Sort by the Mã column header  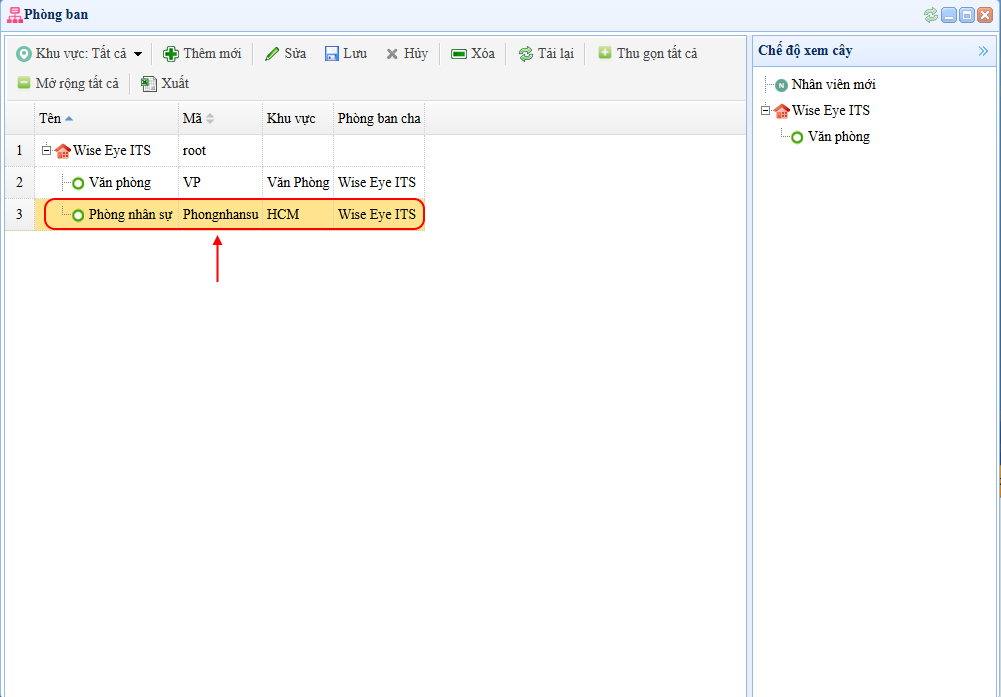[x=192, y=119]
